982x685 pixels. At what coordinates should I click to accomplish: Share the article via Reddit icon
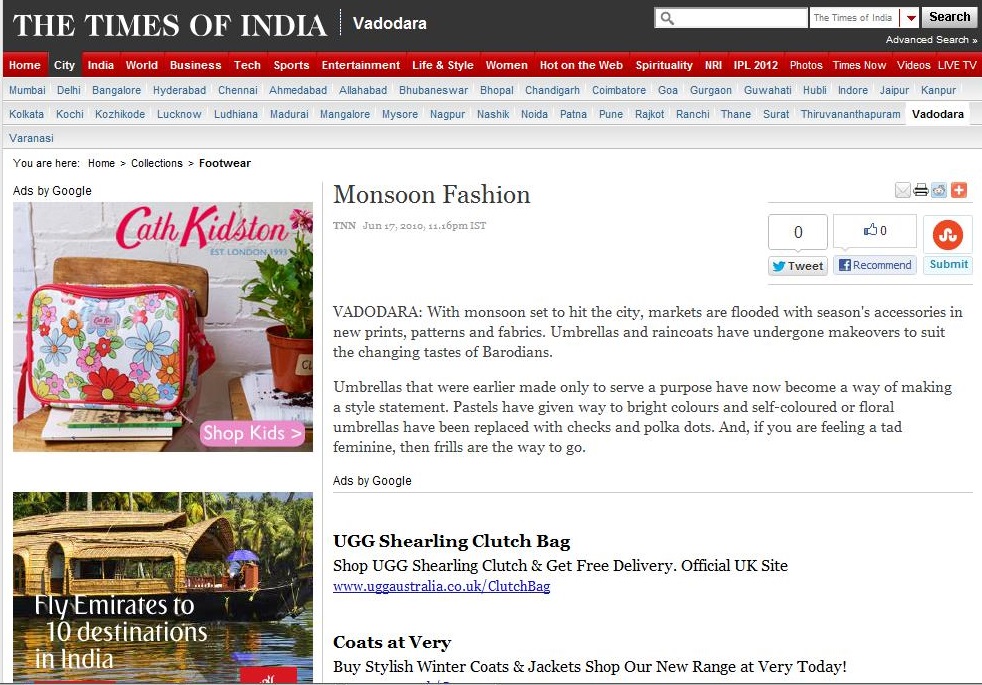coord(939,190)
